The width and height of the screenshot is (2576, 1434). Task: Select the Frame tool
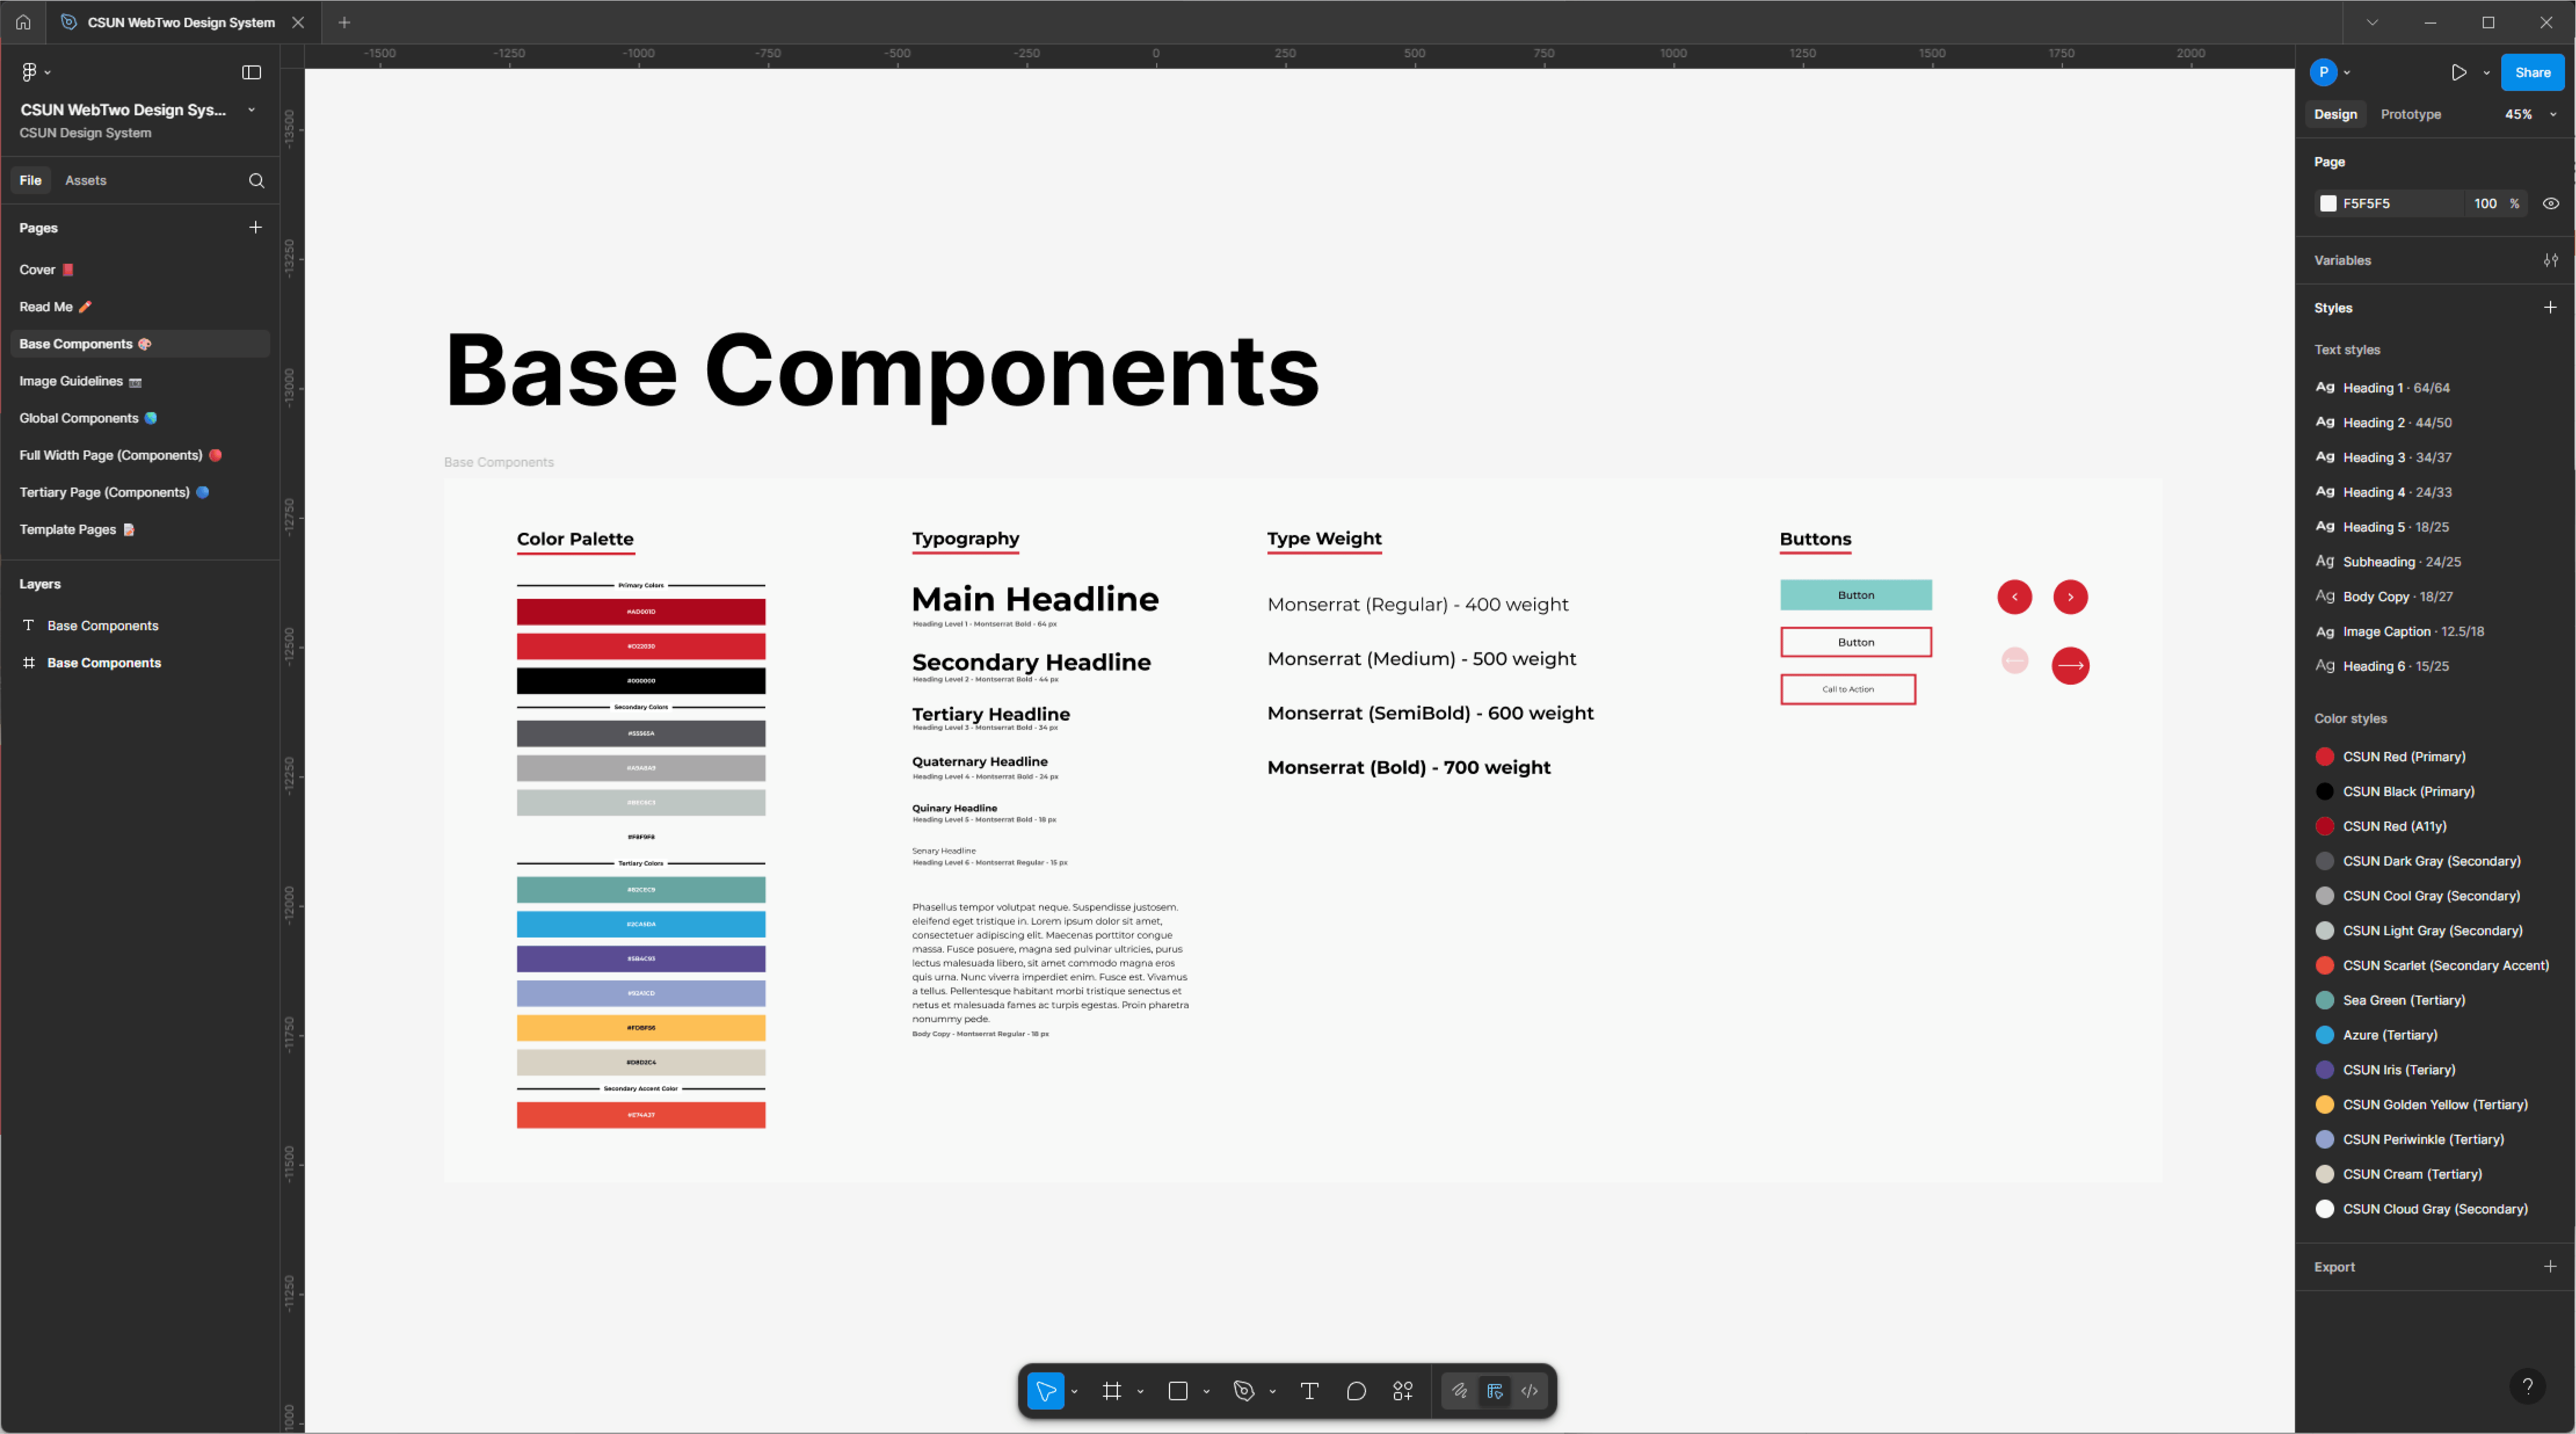[1112, 1390]
